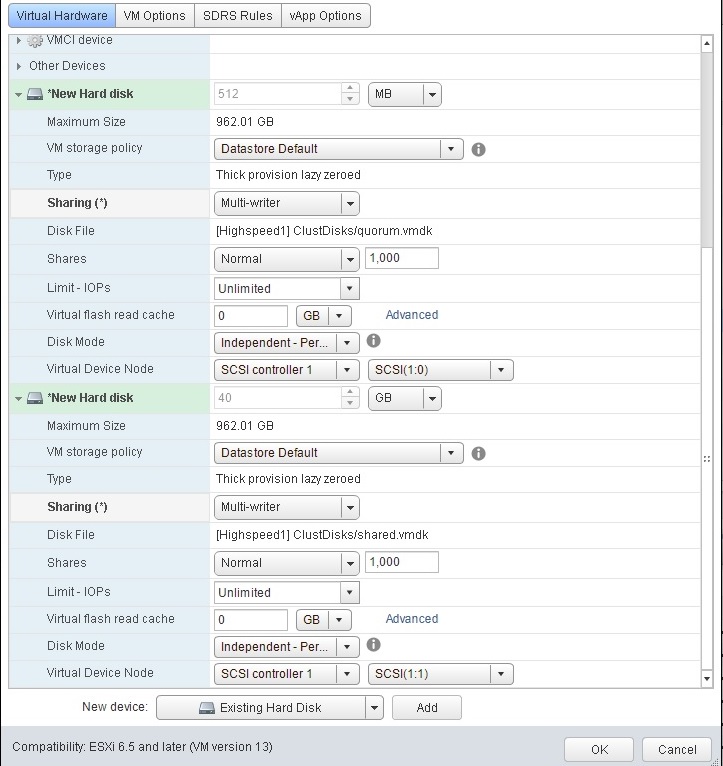
Task: Expand the VMCI device row
Action: pos(19,40)
